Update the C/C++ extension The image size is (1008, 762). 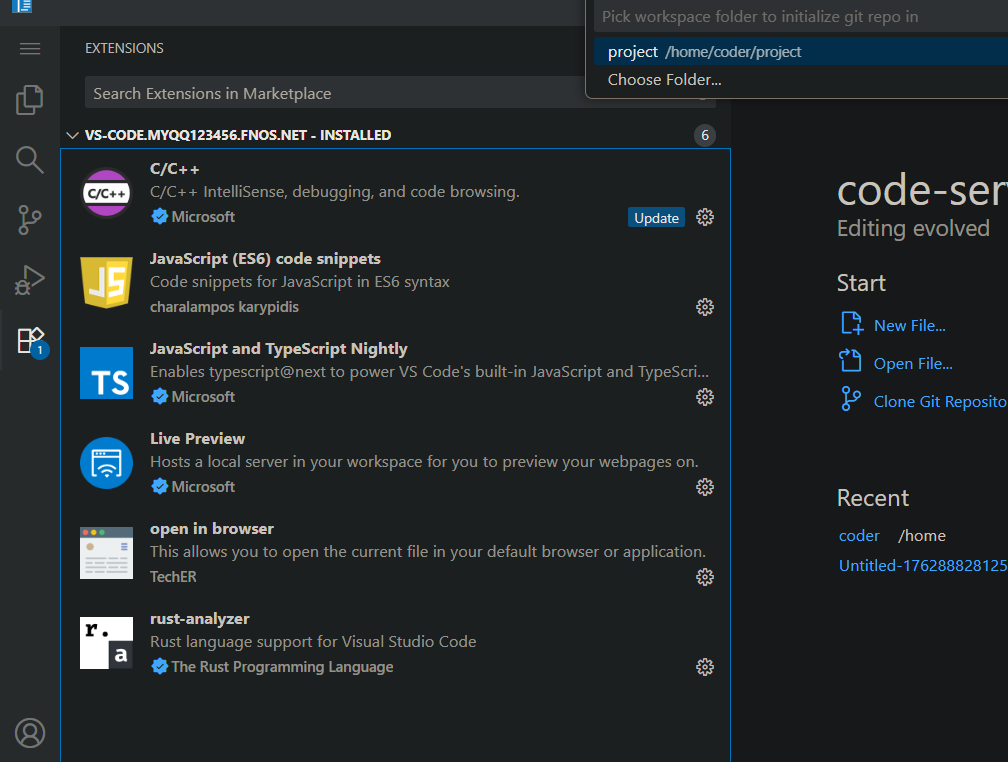656,218
